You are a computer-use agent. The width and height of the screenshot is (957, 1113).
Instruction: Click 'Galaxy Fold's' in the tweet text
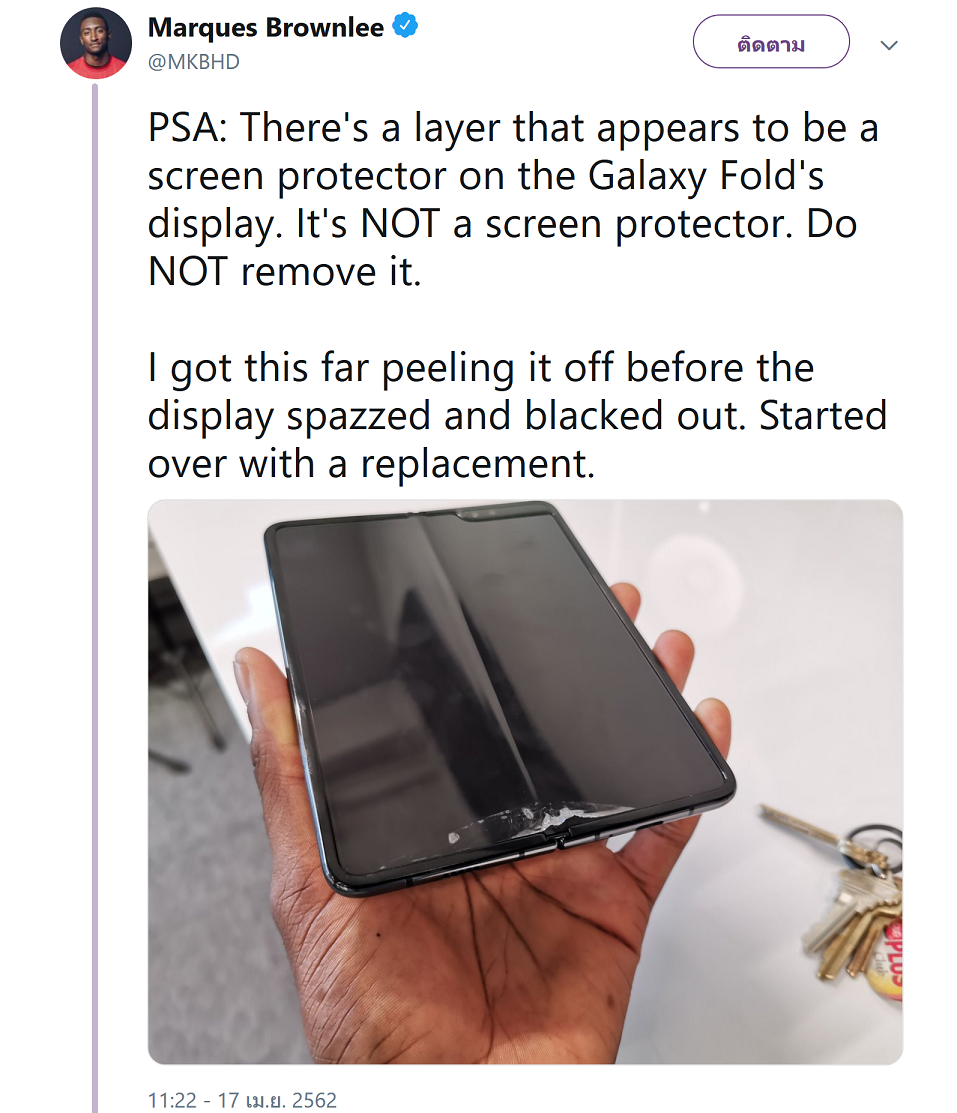706,176
